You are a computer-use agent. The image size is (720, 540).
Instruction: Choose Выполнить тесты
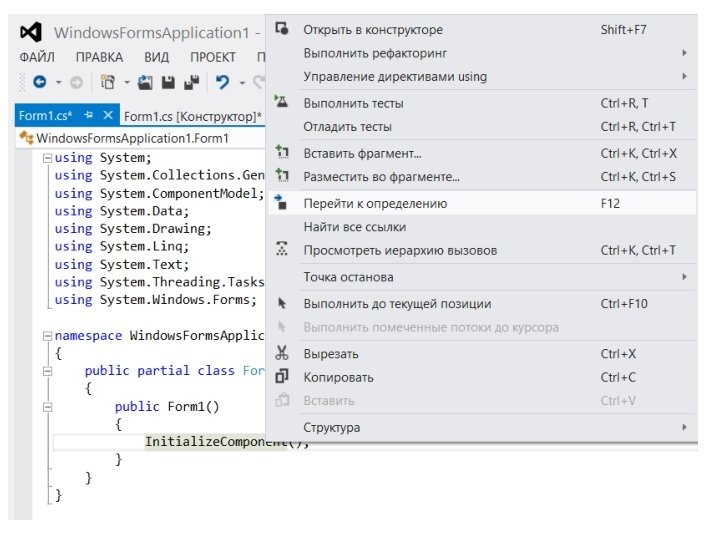click(x=481, y=103)
